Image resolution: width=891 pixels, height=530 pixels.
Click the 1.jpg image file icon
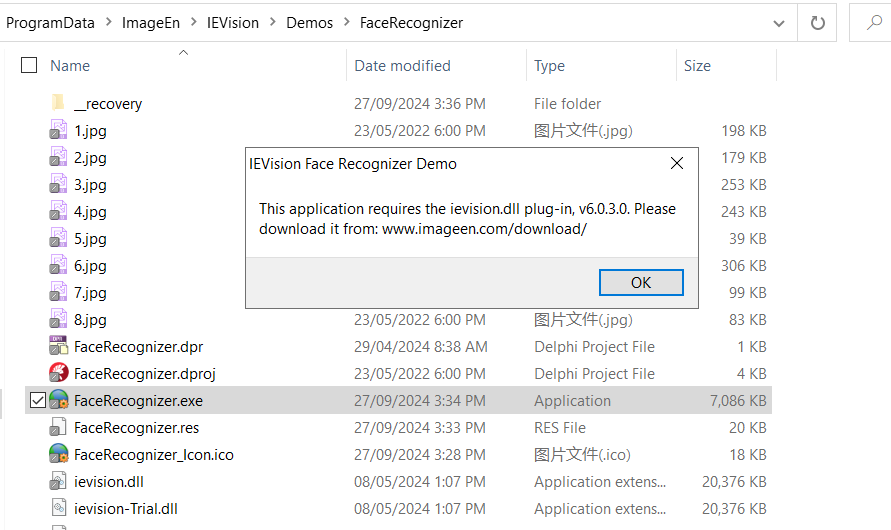[58, 130]
